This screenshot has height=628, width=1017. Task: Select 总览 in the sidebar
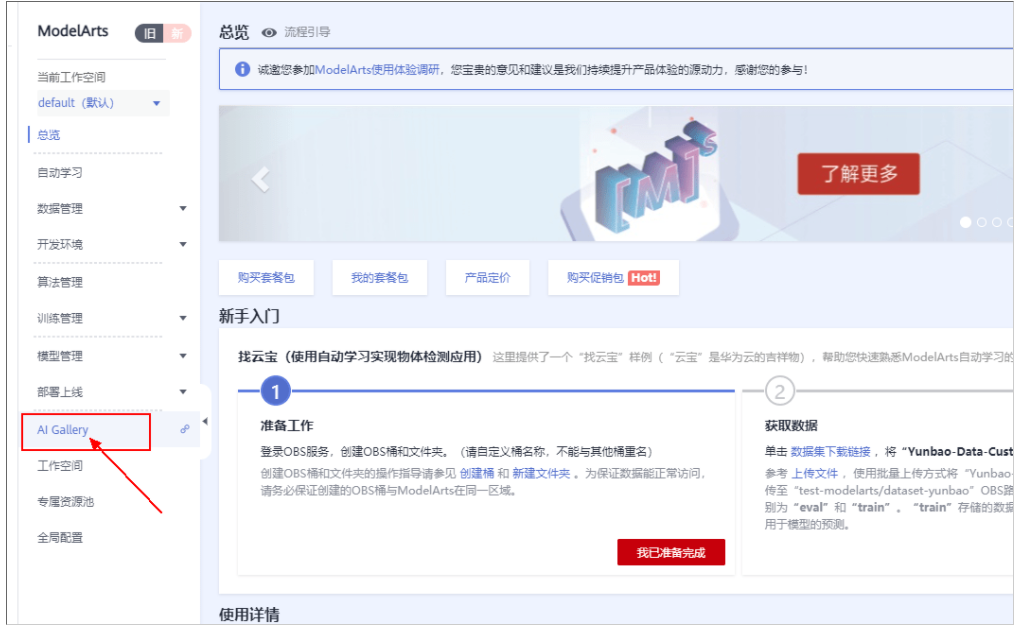pos(49,135)
